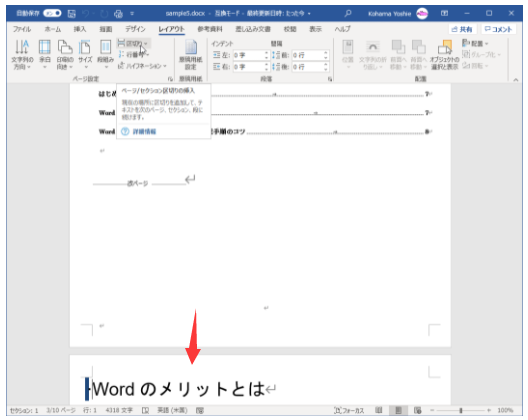Click the Wordのメリットとは heading
This screenshot has width=528, height=420.
point(179,389)
